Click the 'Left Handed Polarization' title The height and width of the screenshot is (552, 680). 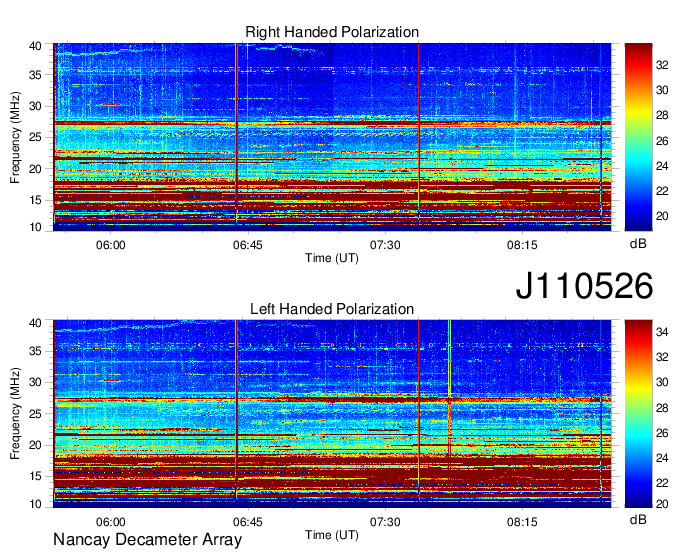click(x=332, y=309)
